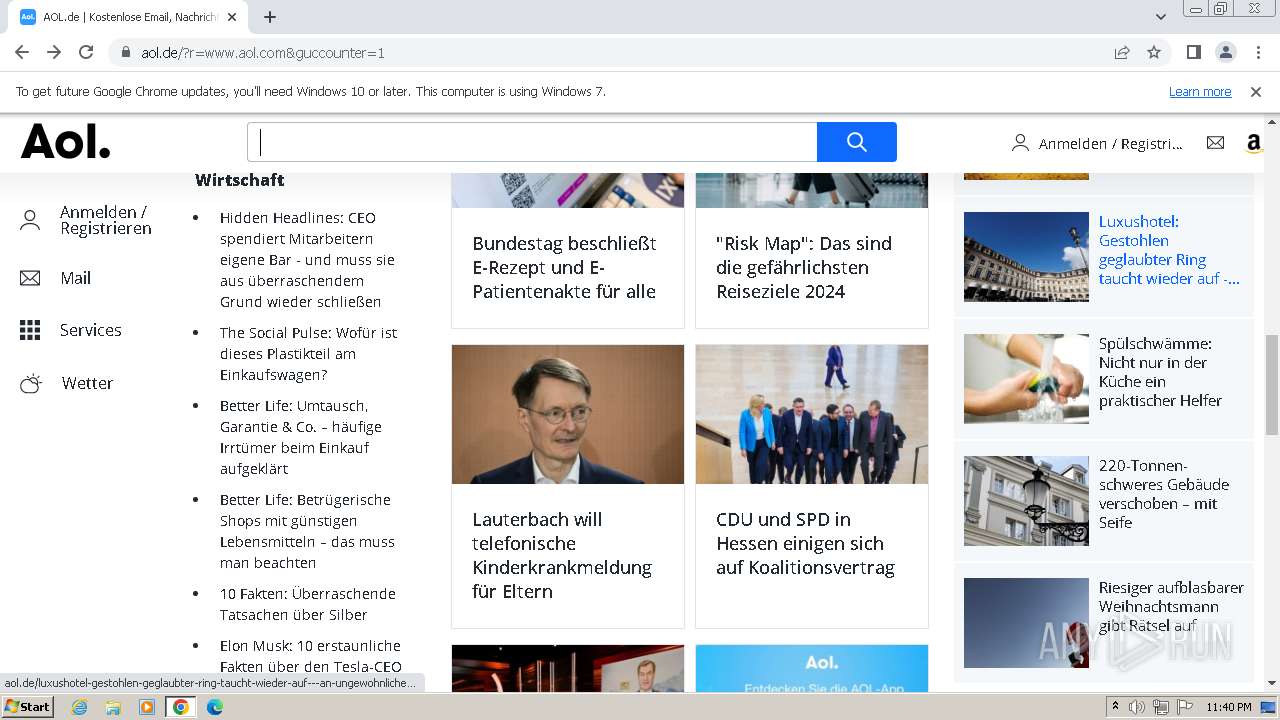Click Lauterbach portrait thumbnail

pyautogui.click(x=568, y=414)
